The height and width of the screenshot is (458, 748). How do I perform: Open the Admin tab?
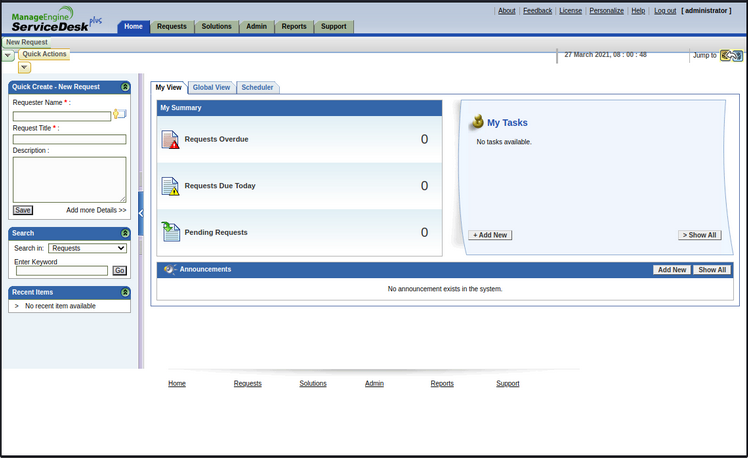tap(254, 26)
